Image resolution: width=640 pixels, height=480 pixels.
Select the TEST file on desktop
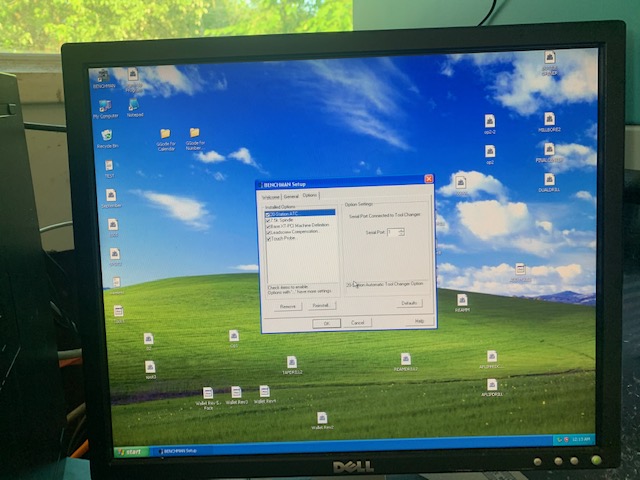point(109,169)
